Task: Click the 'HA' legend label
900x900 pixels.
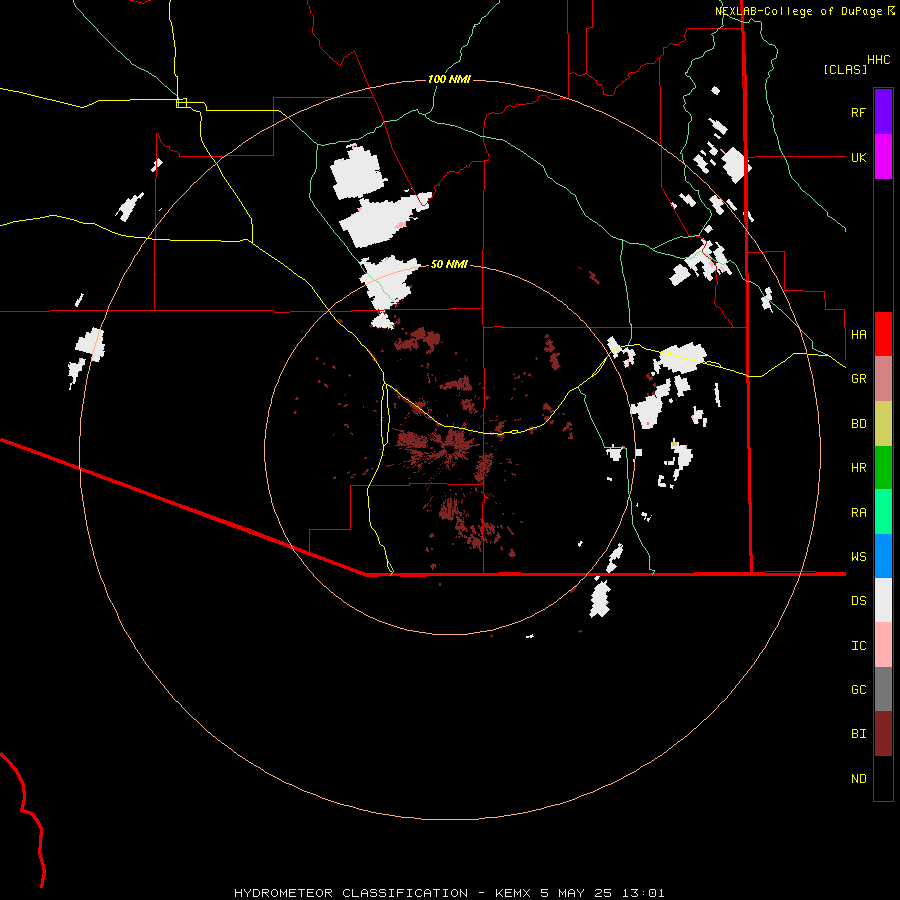Action: click(858, 335)
